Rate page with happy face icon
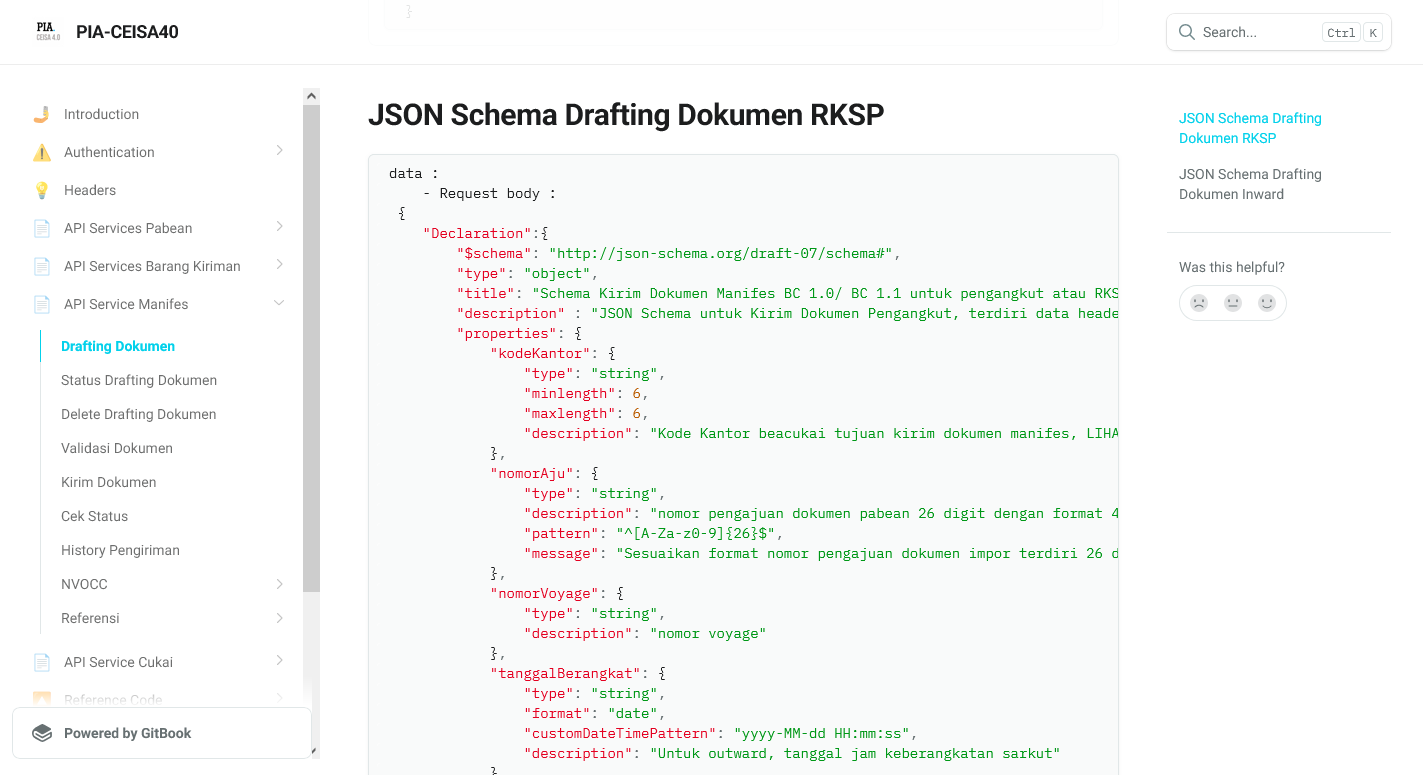Screen dimensions: 1423x775 [1267, 303]
